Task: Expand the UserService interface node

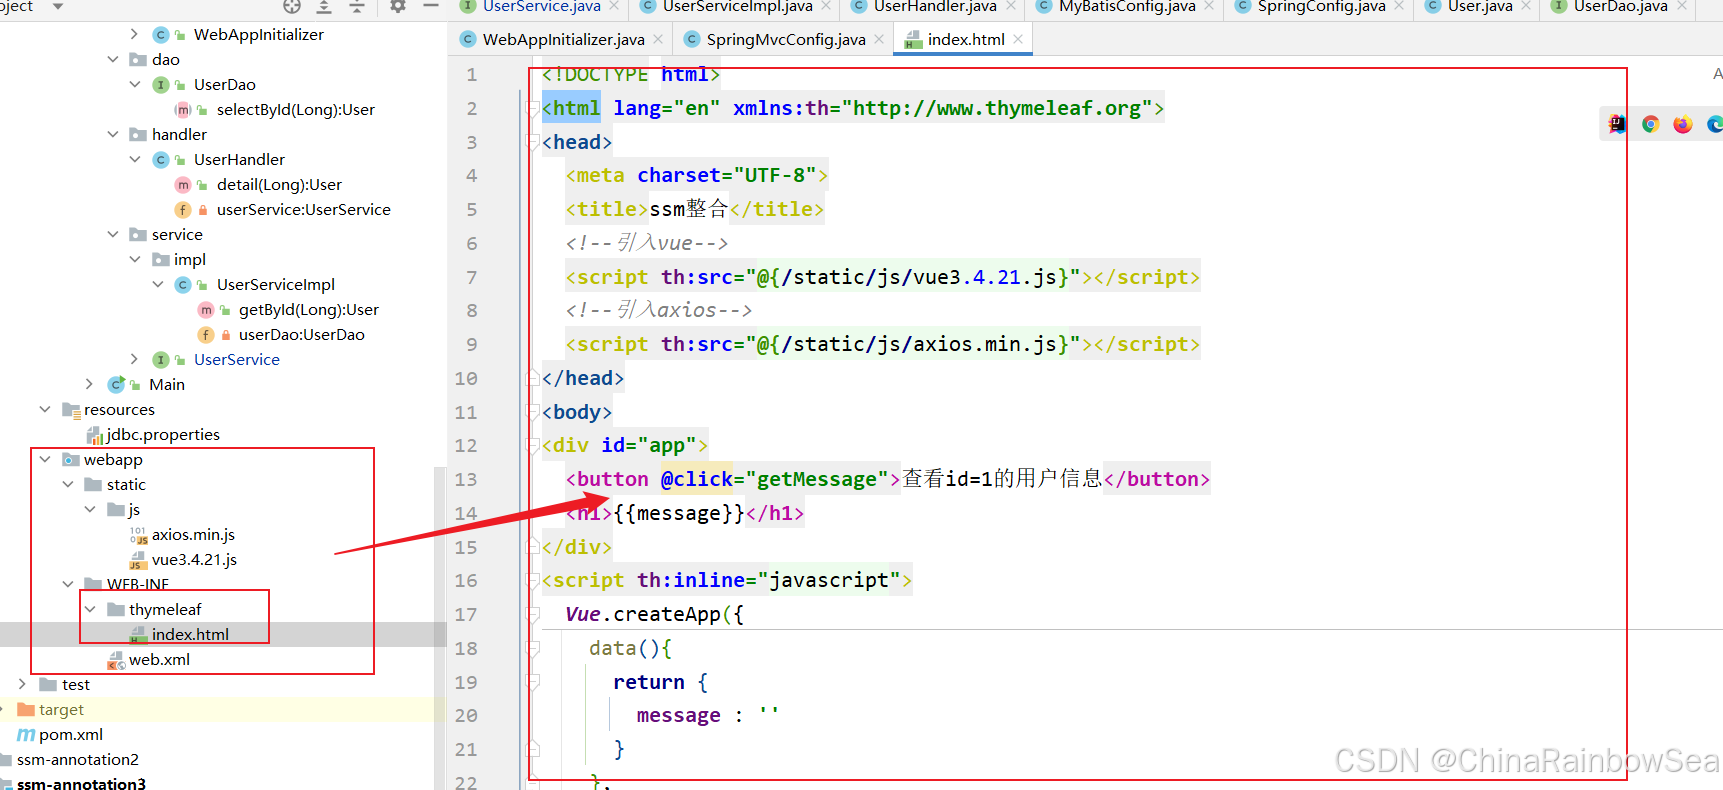Action: tap(135, 359)
